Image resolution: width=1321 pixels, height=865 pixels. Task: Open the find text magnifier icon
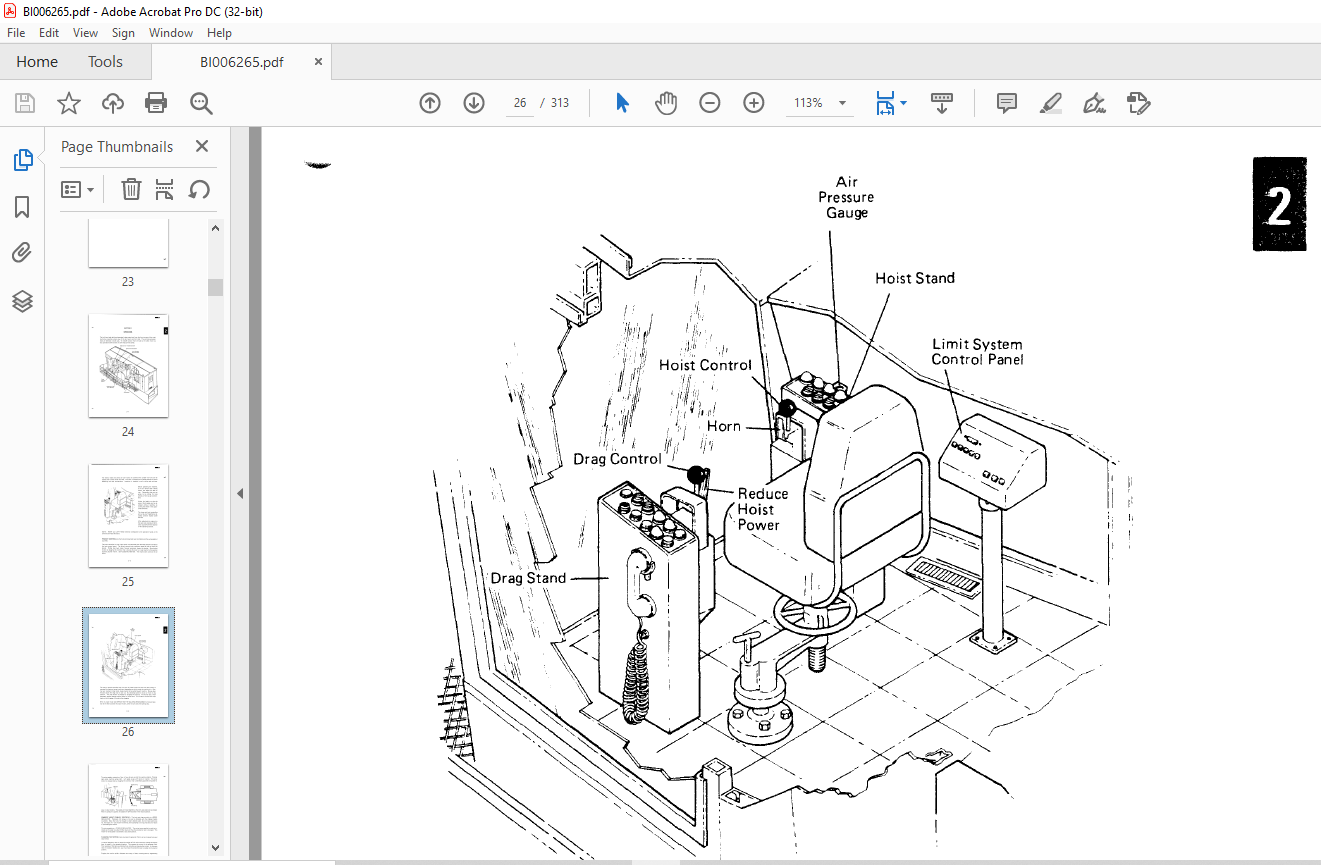tap(201, 103)
